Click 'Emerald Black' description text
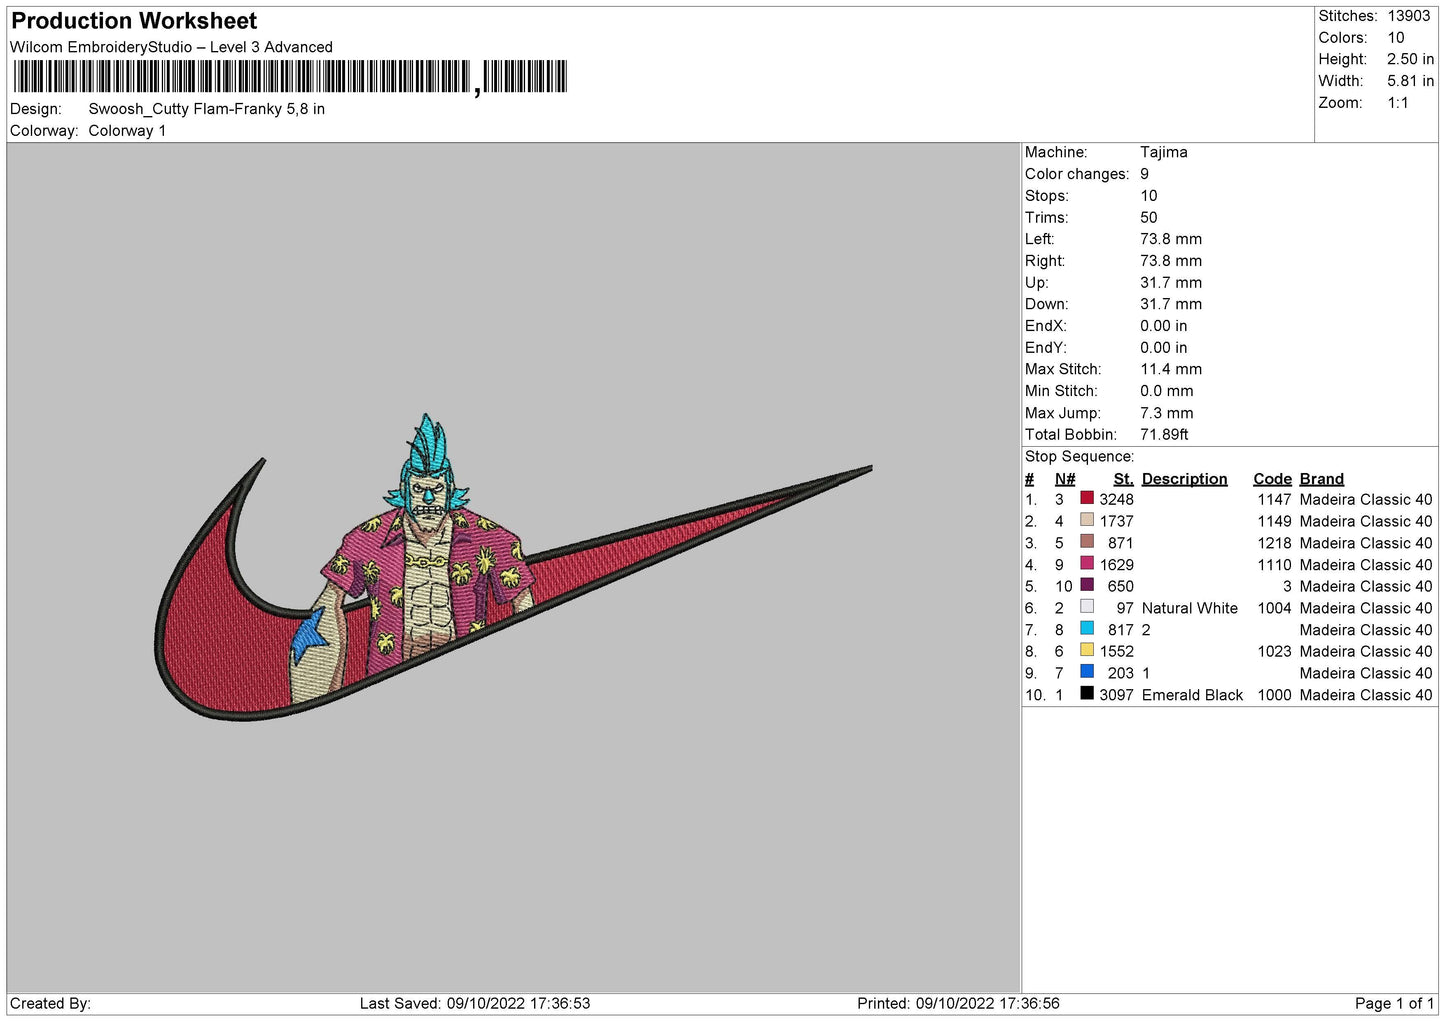The height and width of the screenshot is (1021, 1445). 1192,695
